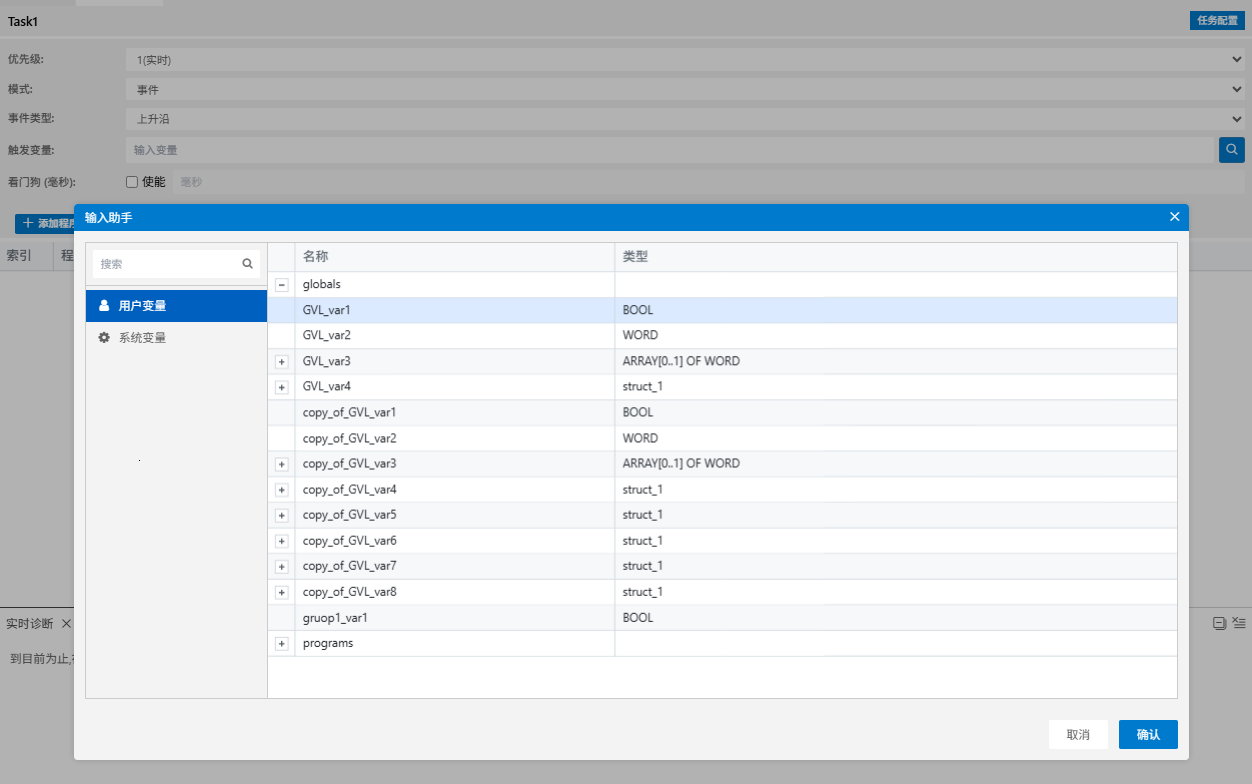Close the 实时诊断 tab

pos(66,623)
